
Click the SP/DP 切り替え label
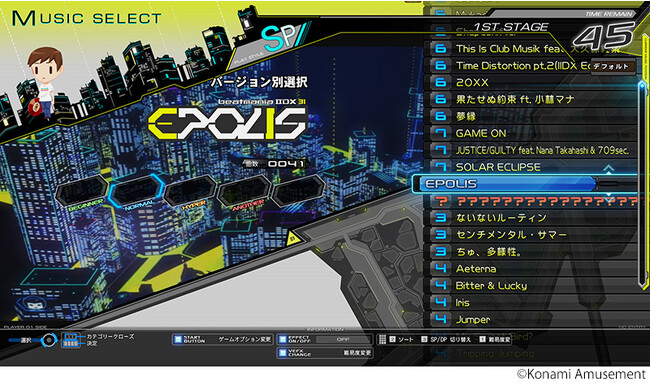click(451, 340)
